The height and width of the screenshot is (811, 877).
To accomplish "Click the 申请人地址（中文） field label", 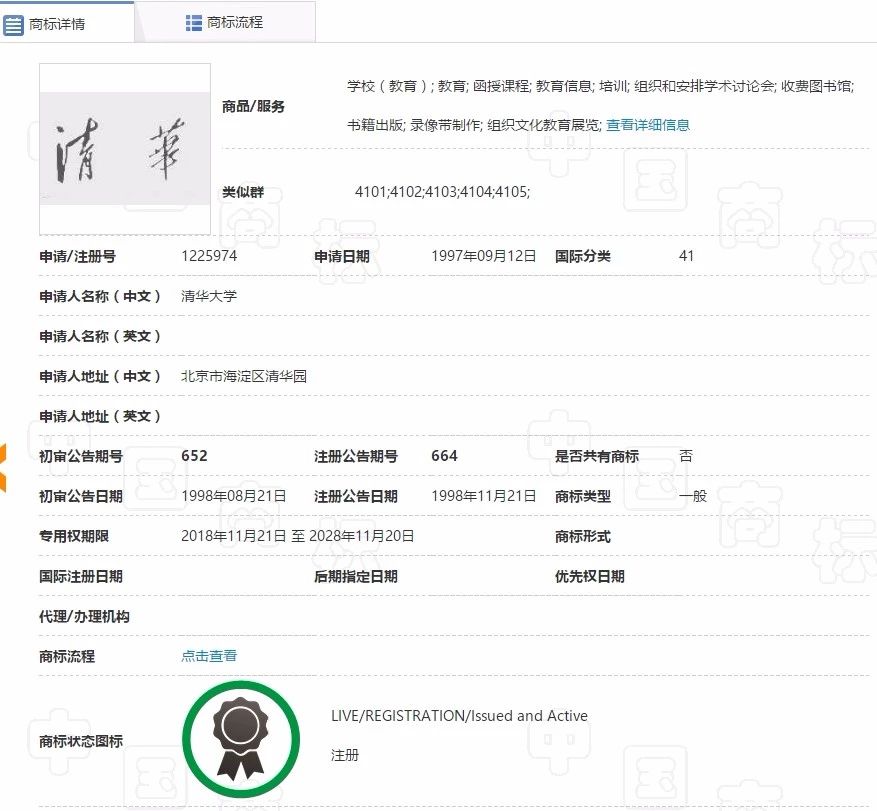I will [100, 376].
